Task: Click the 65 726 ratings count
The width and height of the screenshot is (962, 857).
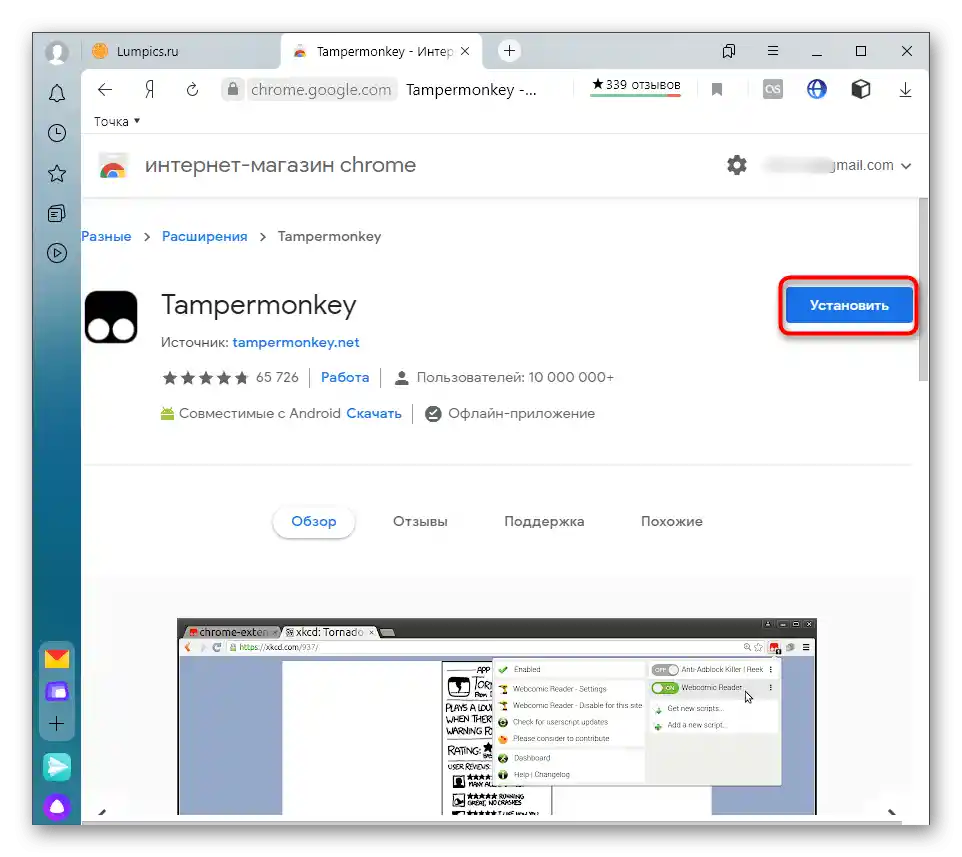Action: (277, 377)
